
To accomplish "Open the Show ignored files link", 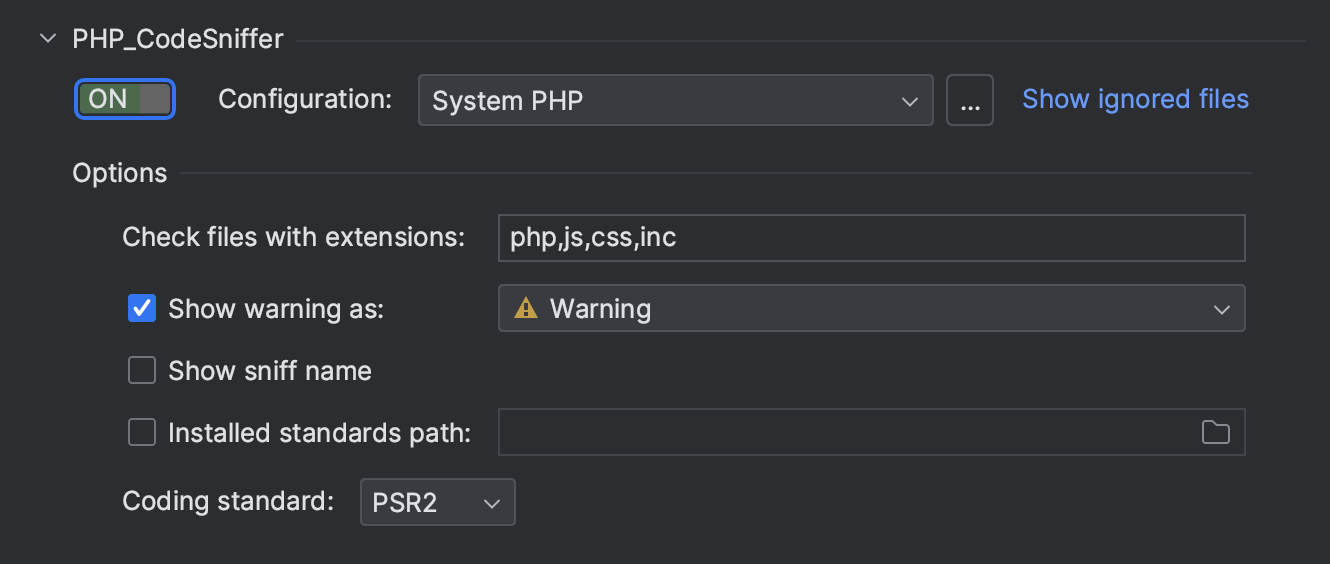I will (x=1135, y=99).
